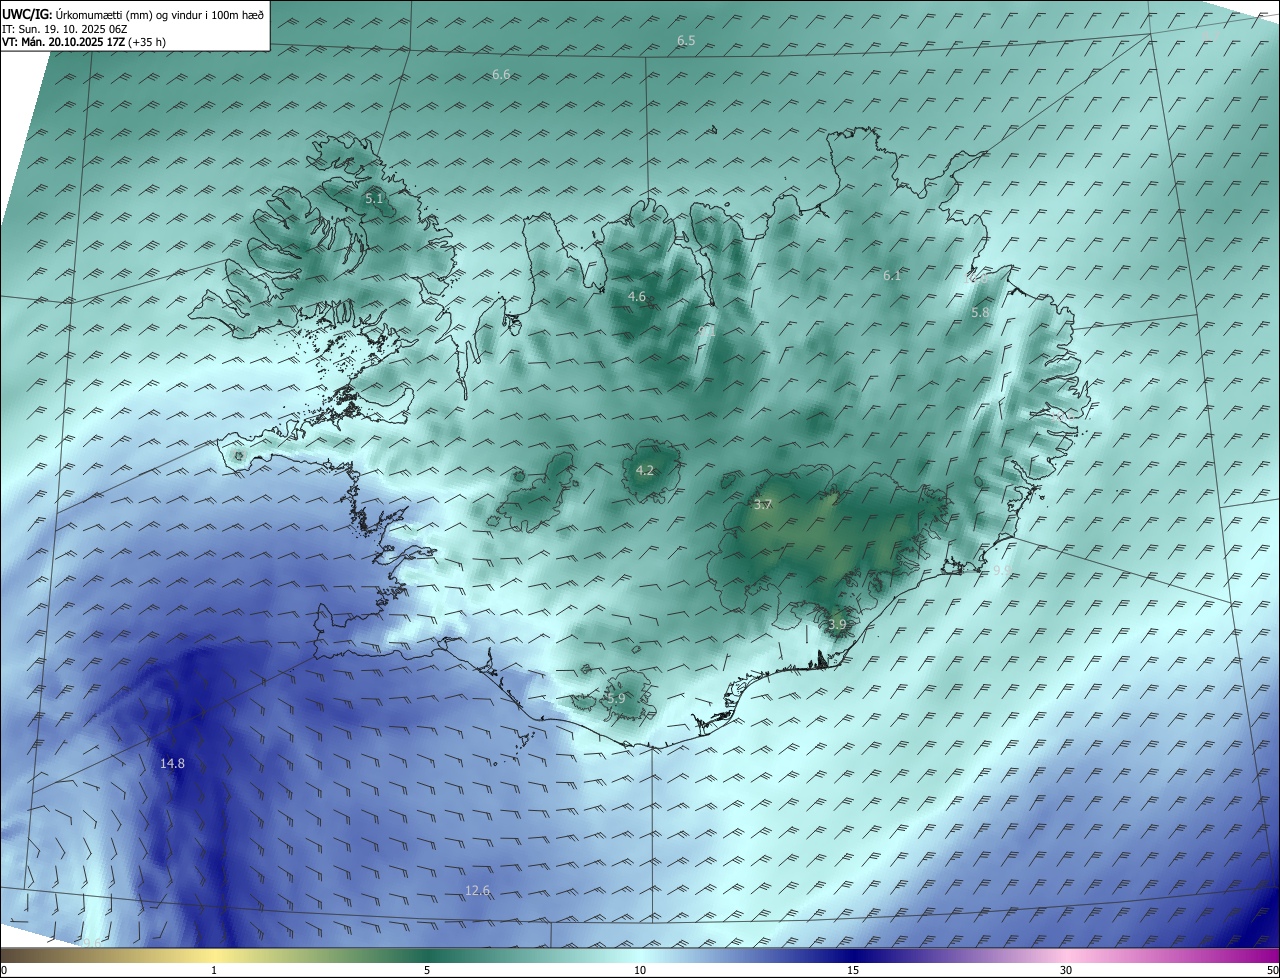
Task: Click the '10' tick on the color scale
Action: point(640,970)
